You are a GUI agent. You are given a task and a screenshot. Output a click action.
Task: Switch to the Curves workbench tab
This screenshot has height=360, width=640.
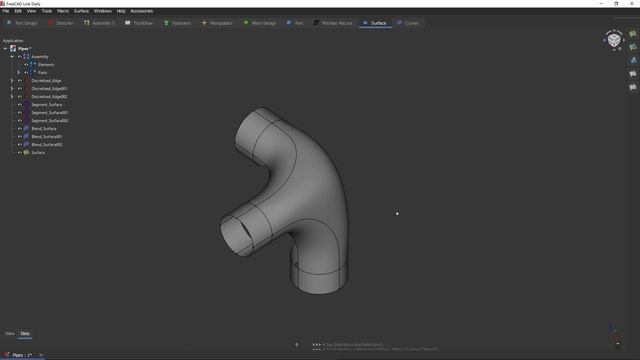408,23
